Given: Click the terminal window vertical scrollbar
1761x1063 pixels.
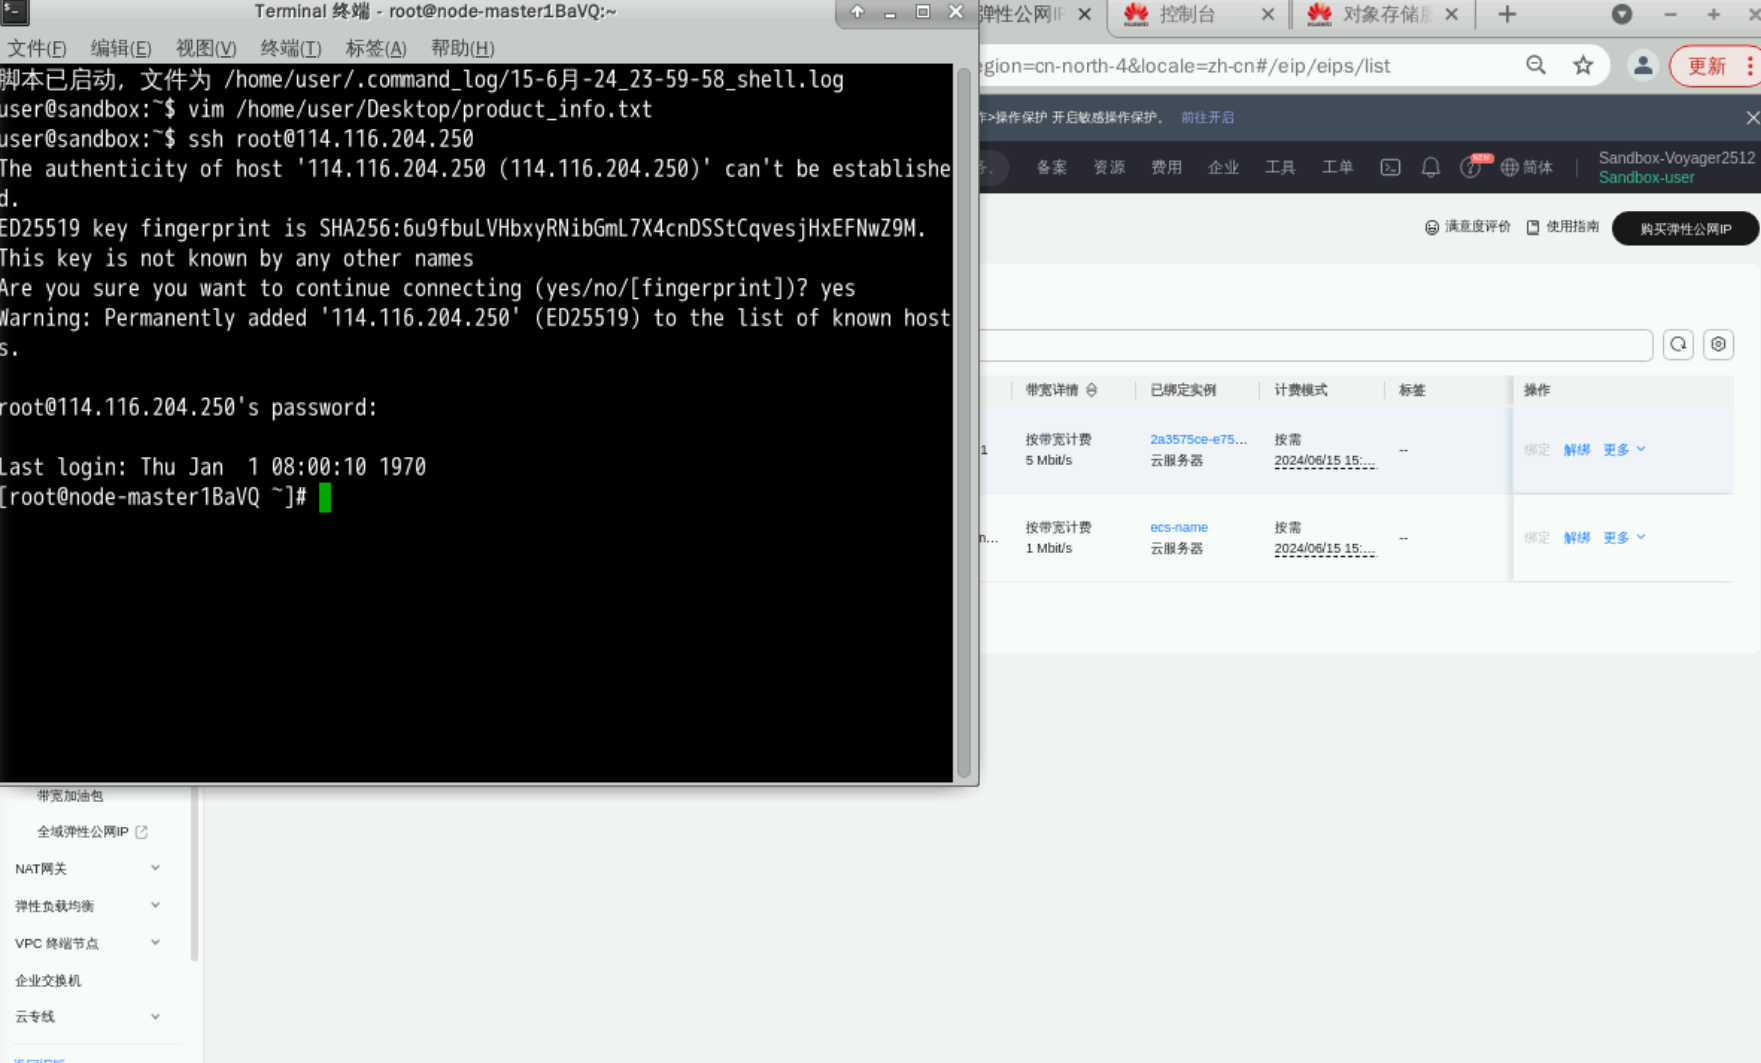Looking at the screenshot, I should [964, 422].
